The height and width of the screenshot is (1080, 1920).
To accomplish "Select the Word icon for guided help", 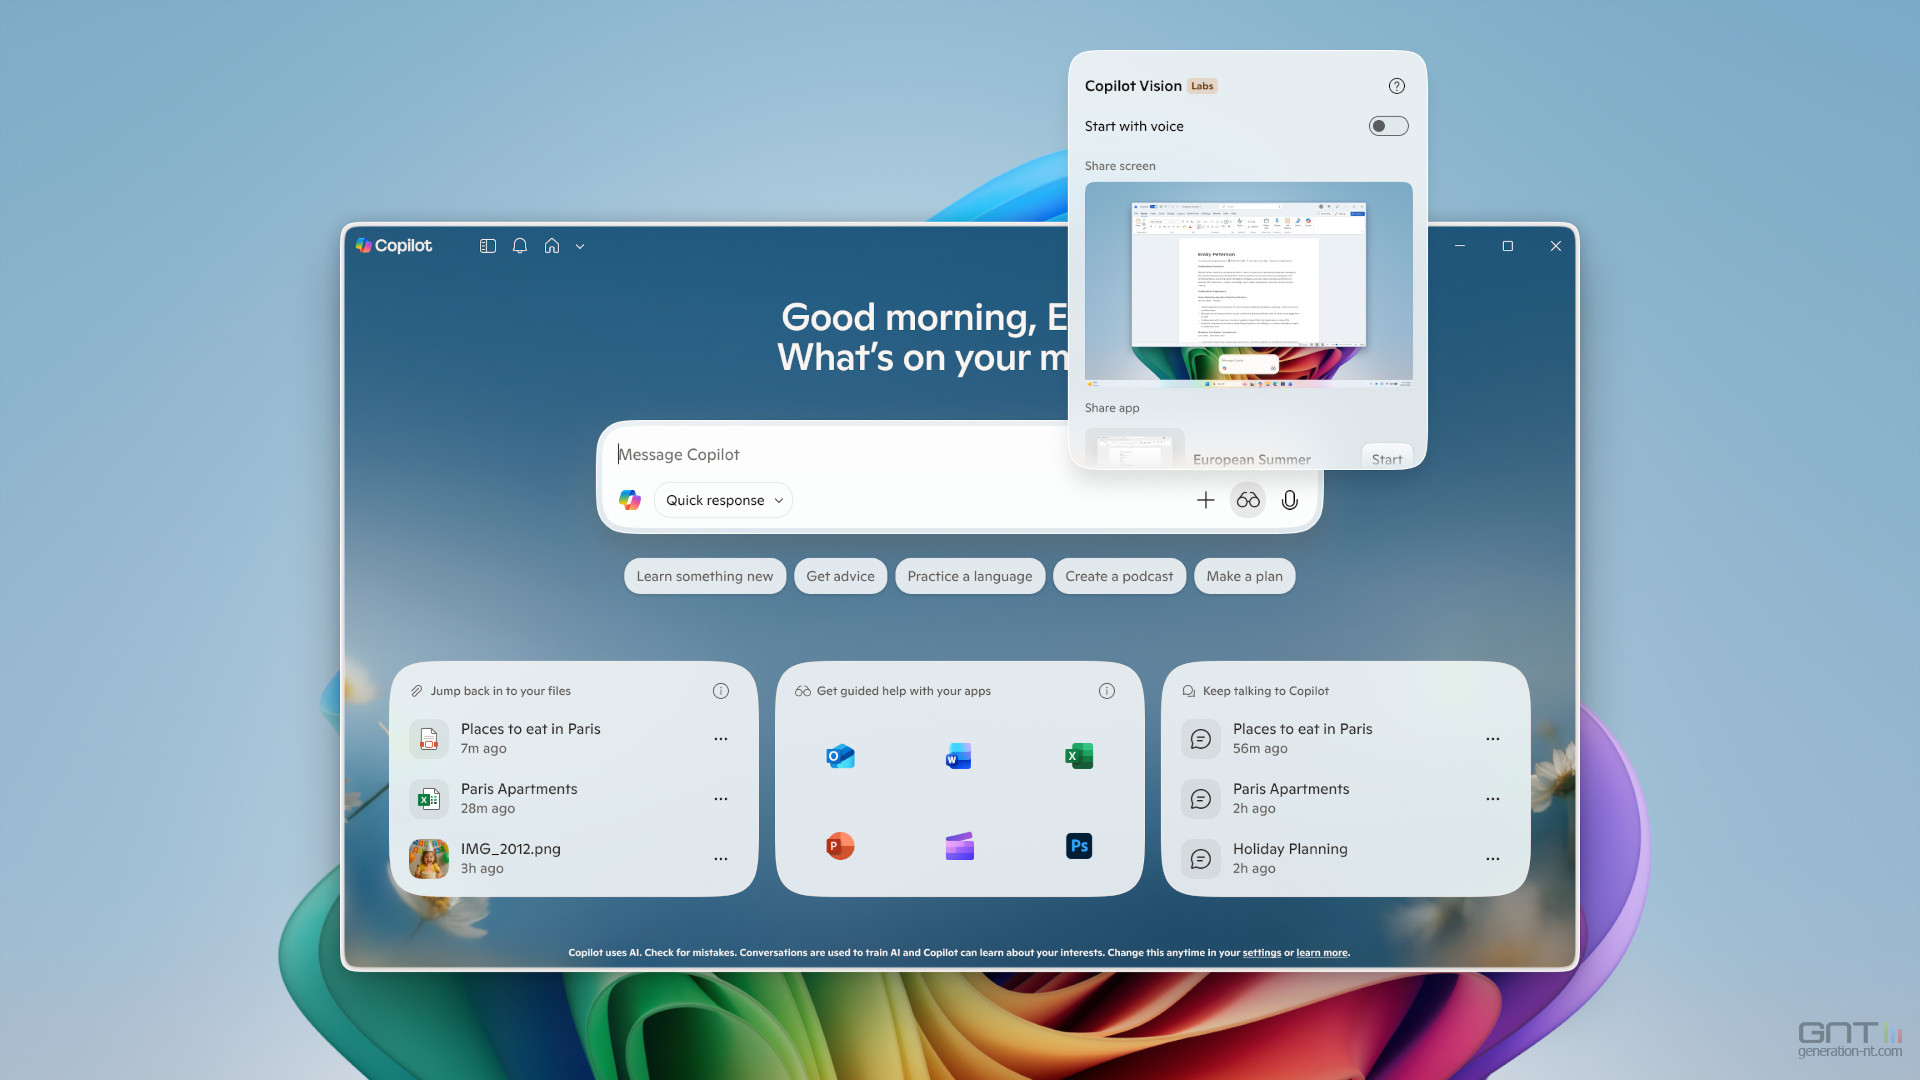I will (958, 755).
